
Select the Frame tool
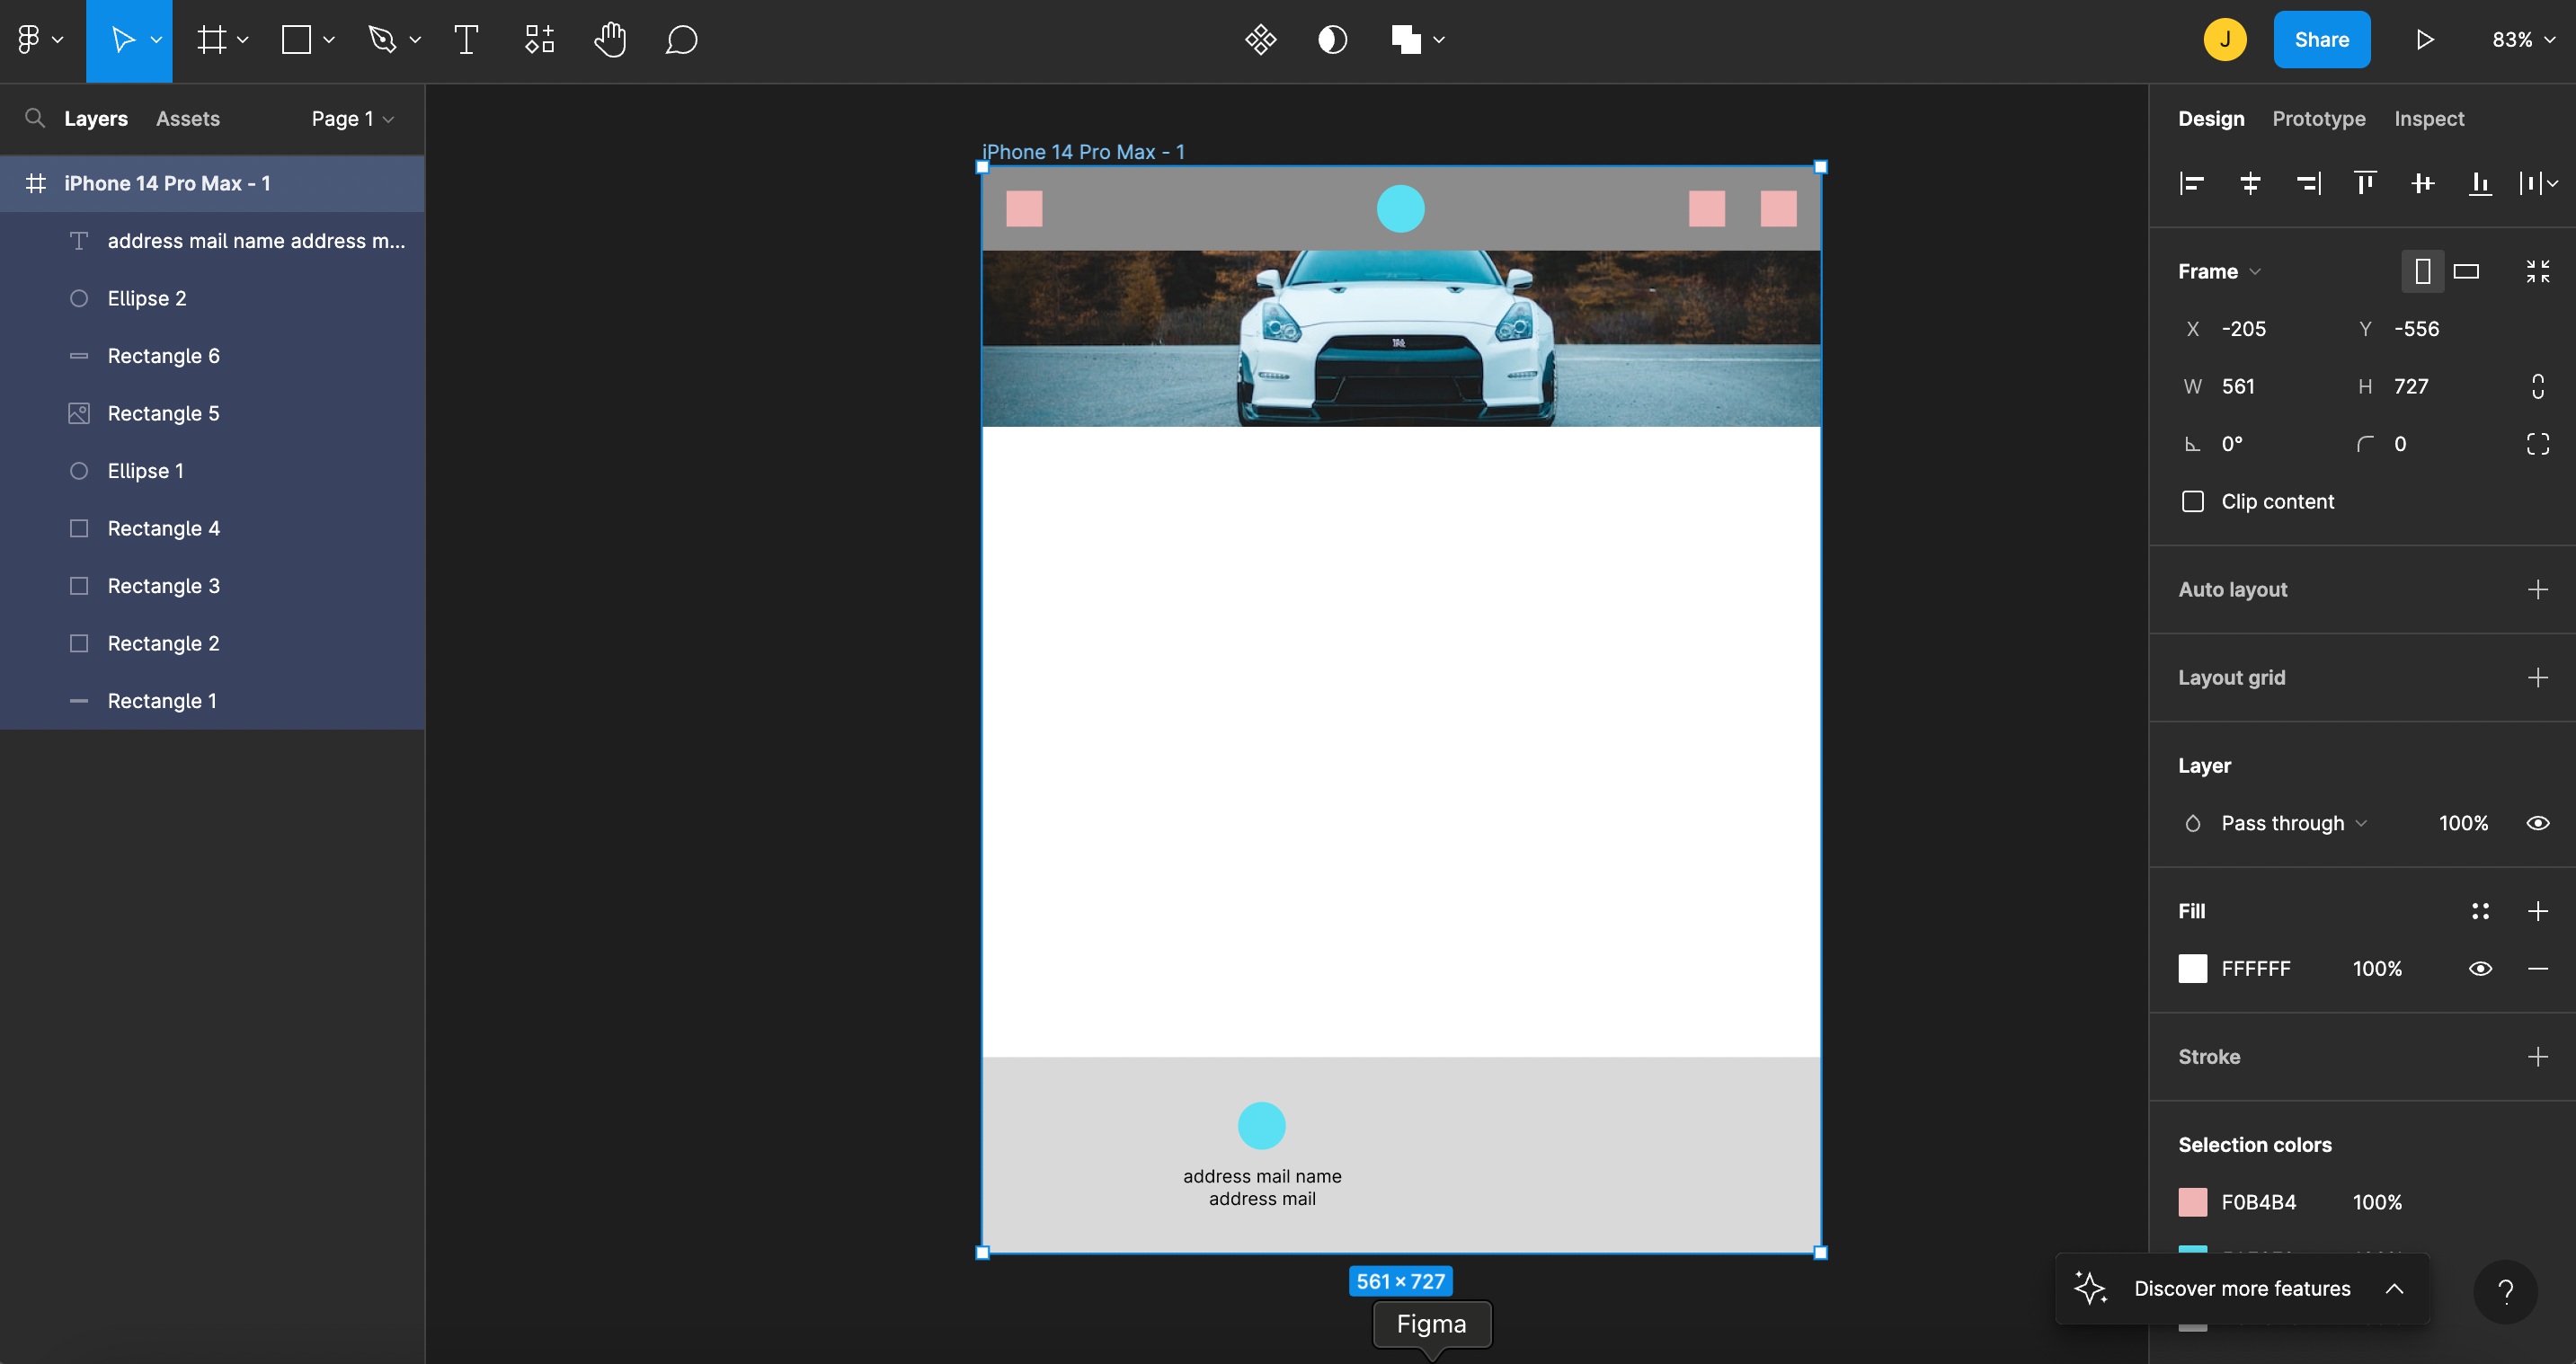pos(211,40)
